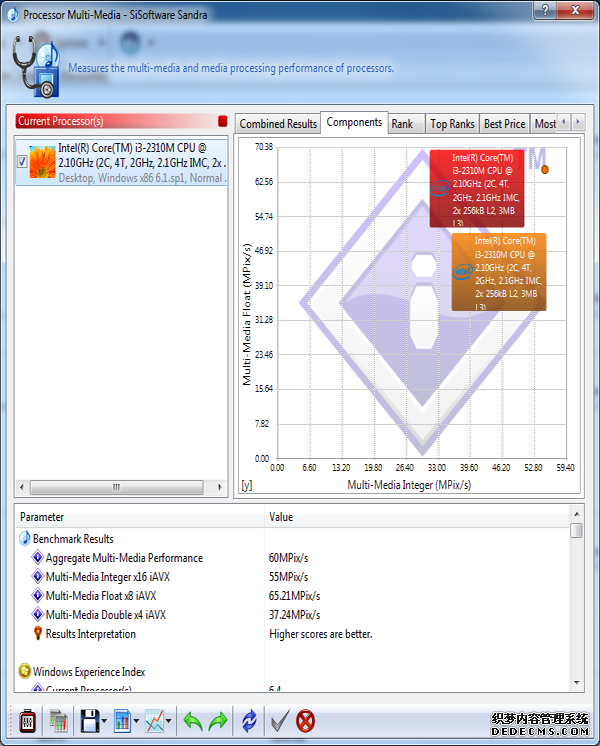Click the processor list horizontal scrollbar thumb
The height and width of the screenshot is (746, 600).
tap(117, 487)
